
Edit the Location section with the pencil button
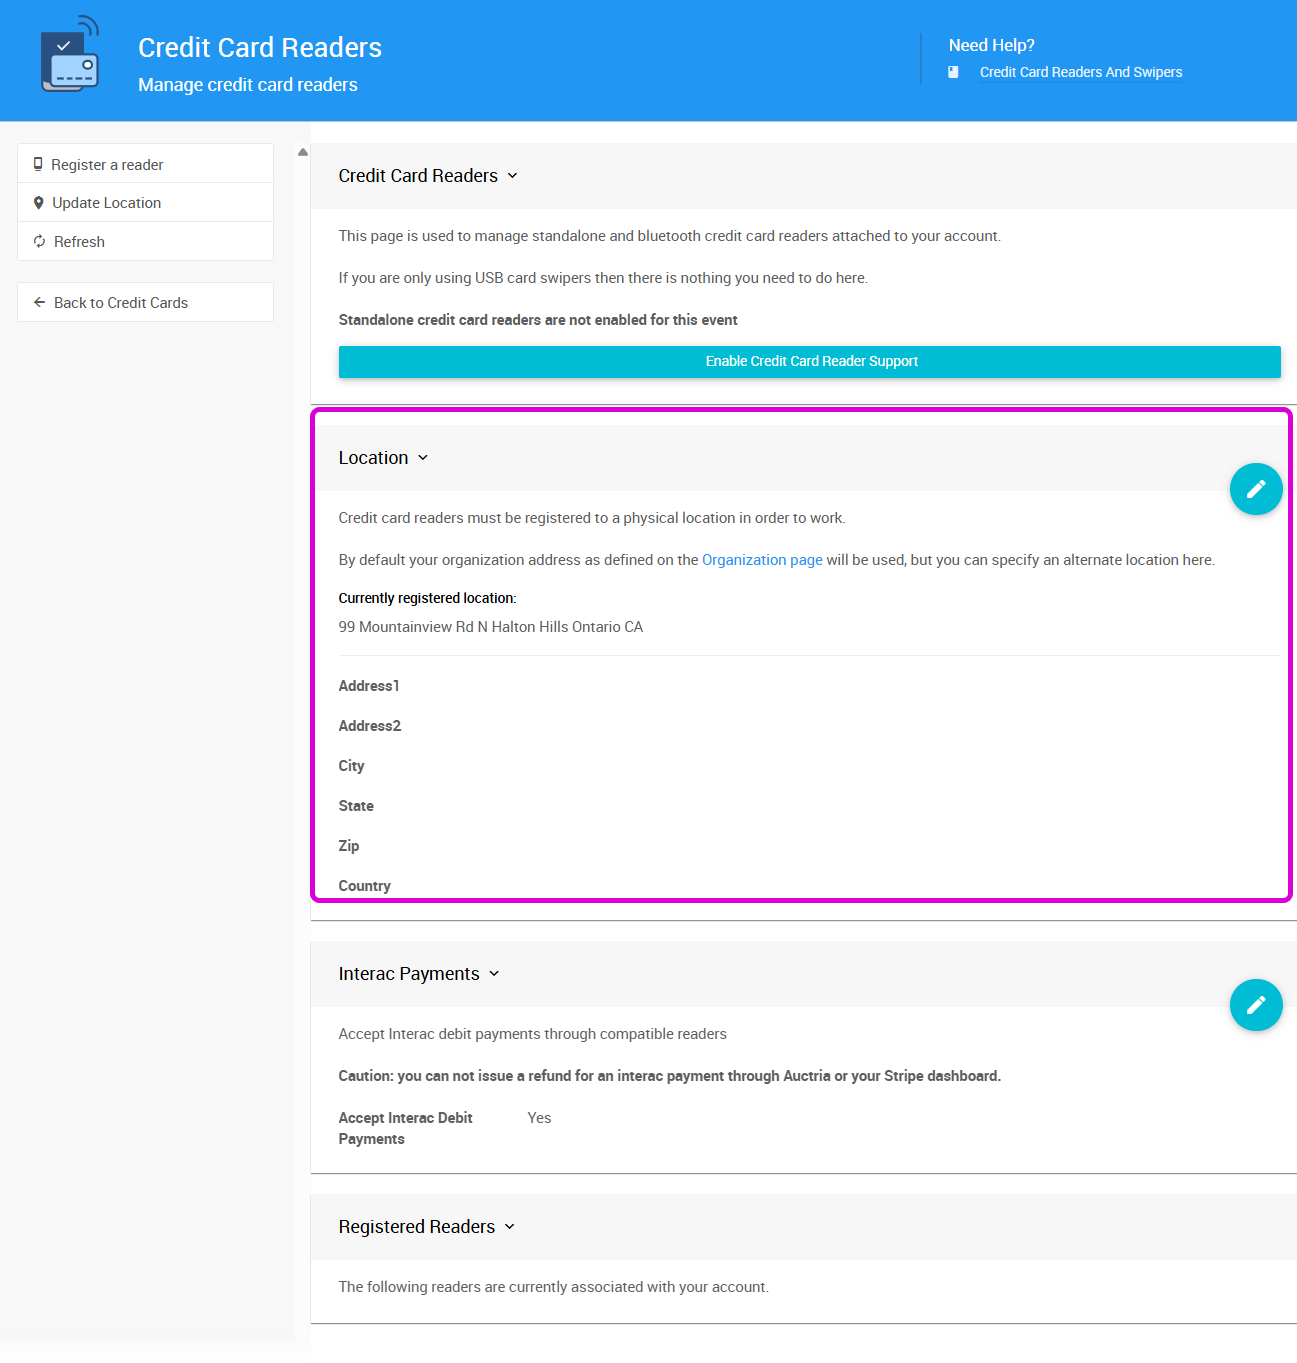click(x=1255, y=489)
